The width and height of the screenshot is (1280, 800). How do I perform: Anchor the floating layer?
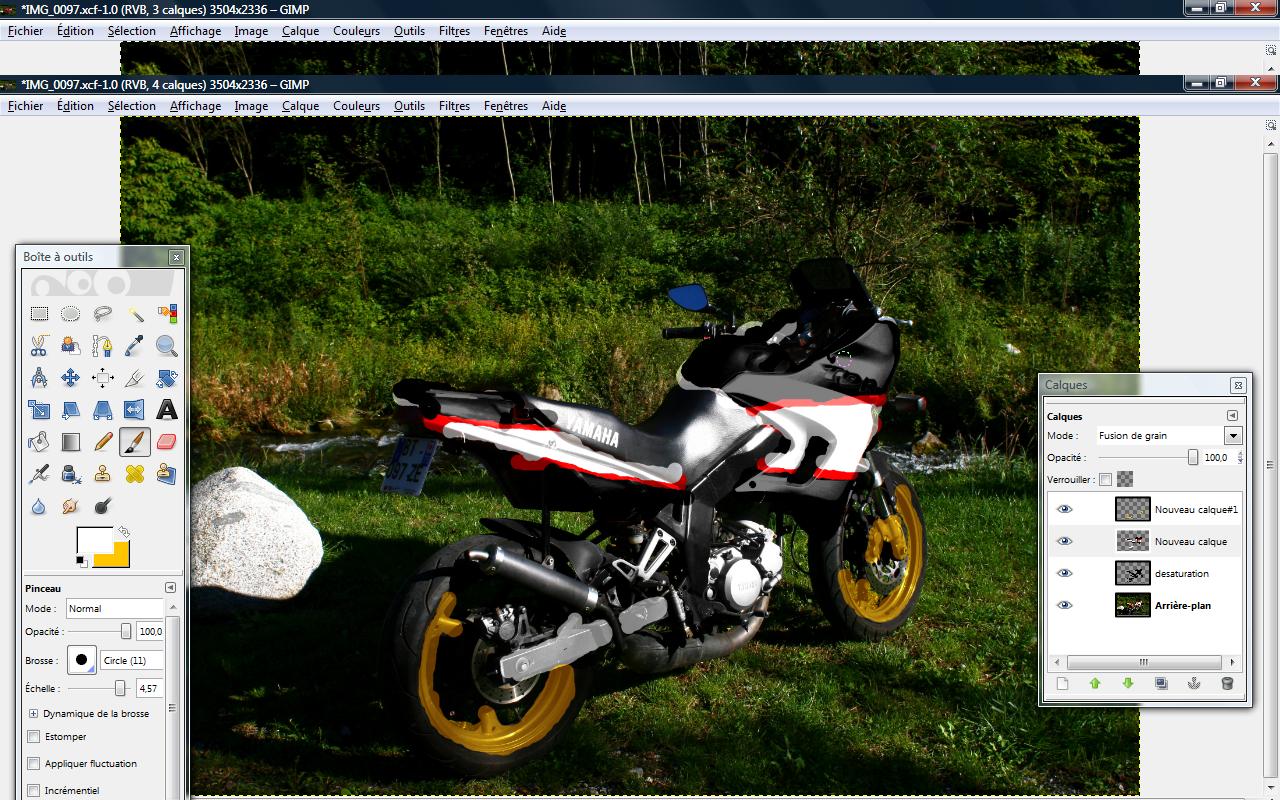[x=1194, y=684]
